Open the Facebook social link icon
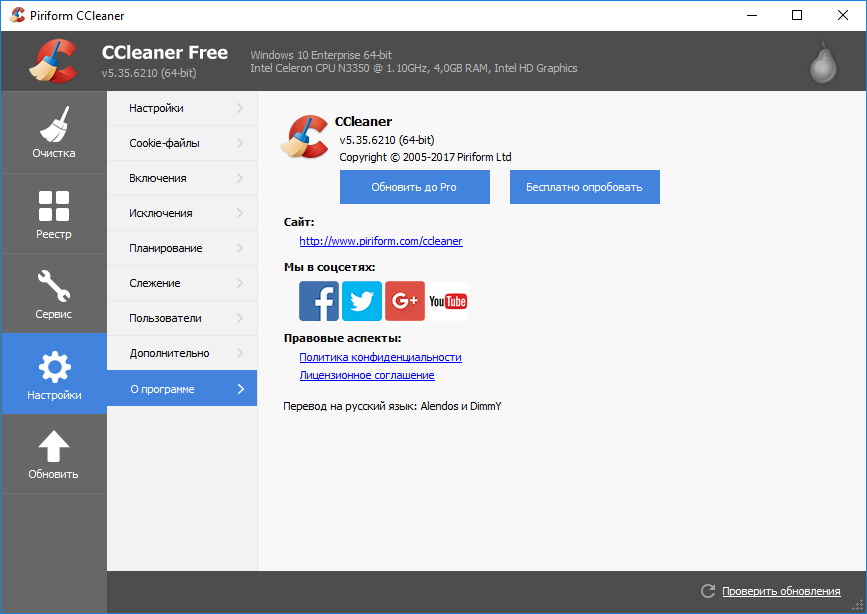The height and width of the screenshot is (614, 867). pyautogui.click(x=319, y=301)
